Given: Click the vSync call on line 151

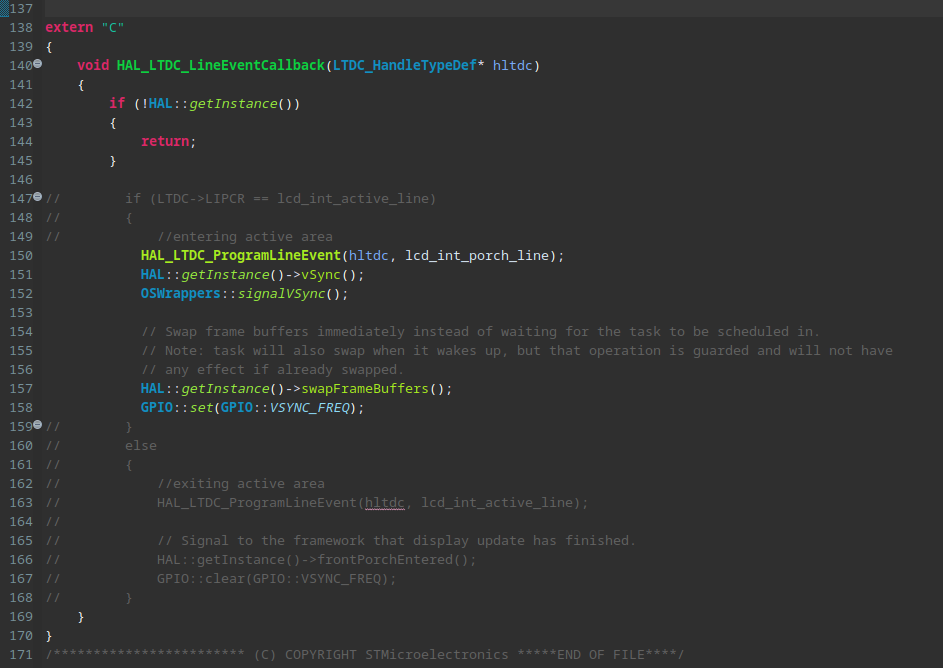Looking at the screenshot, I should coord(321,275).
